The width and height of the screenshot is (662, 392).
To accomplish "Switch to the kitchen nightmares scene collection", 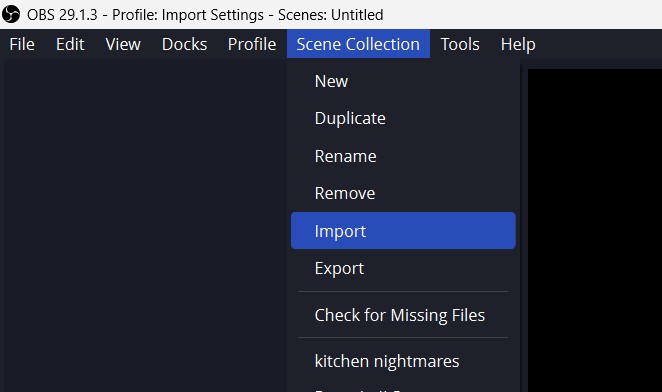I will 403,361.
